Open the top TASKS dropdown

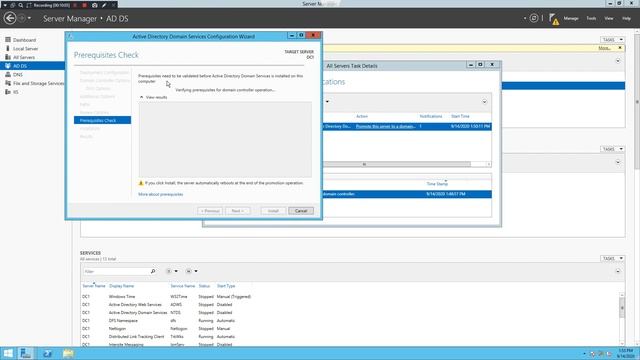[x=612, y=40]
